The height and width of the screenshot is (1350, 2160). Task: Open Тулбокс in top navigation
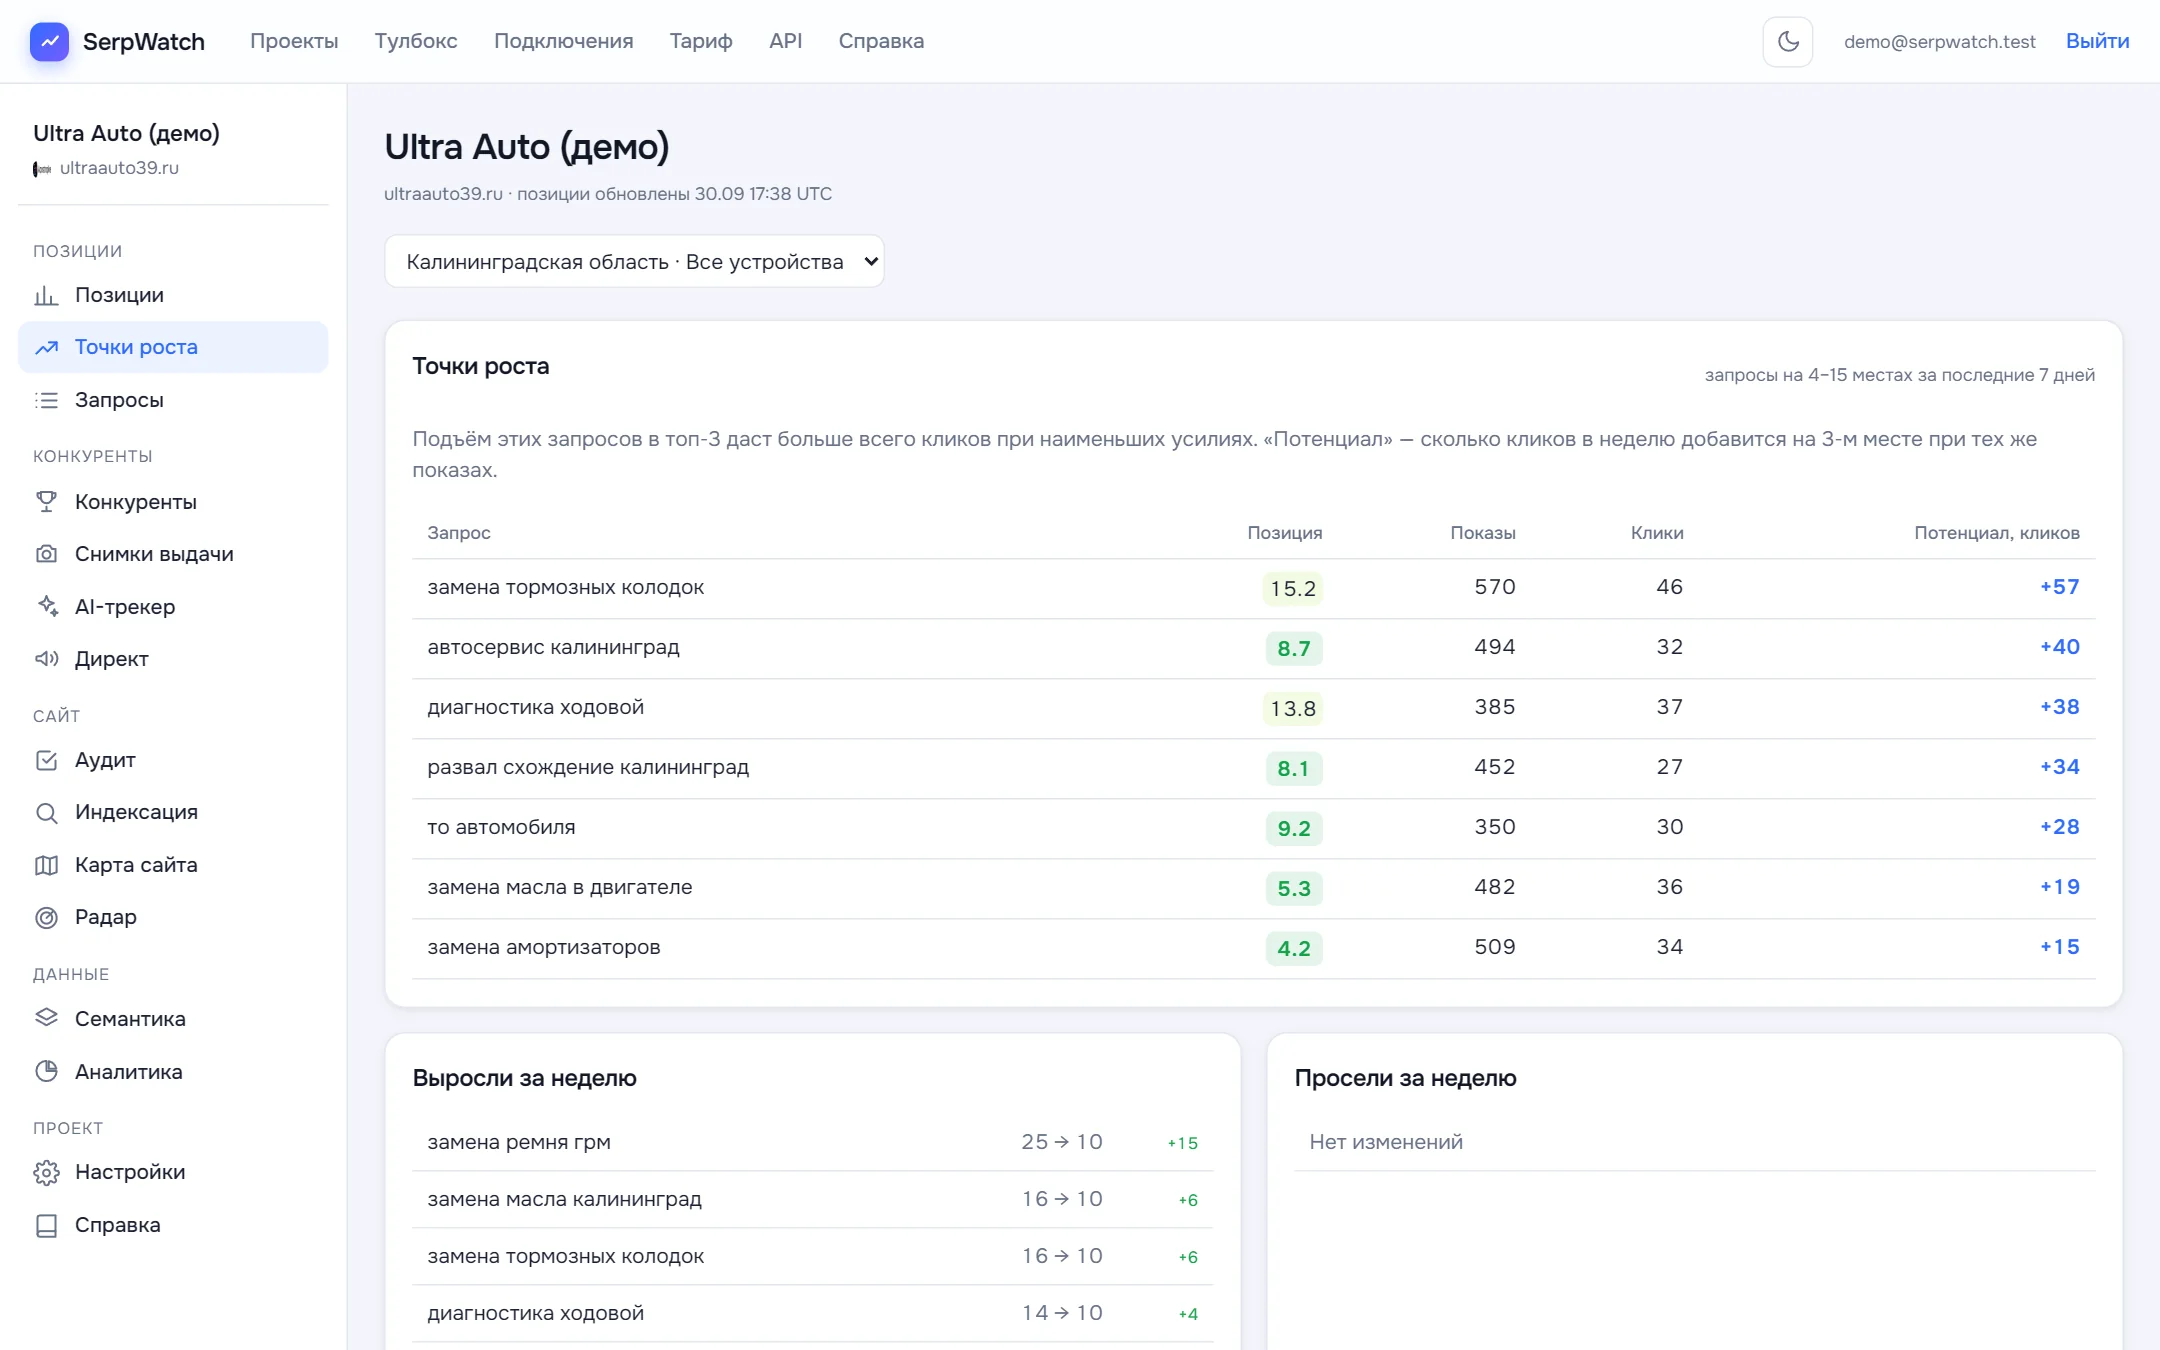pyautogui.click(x=416, y=41)
